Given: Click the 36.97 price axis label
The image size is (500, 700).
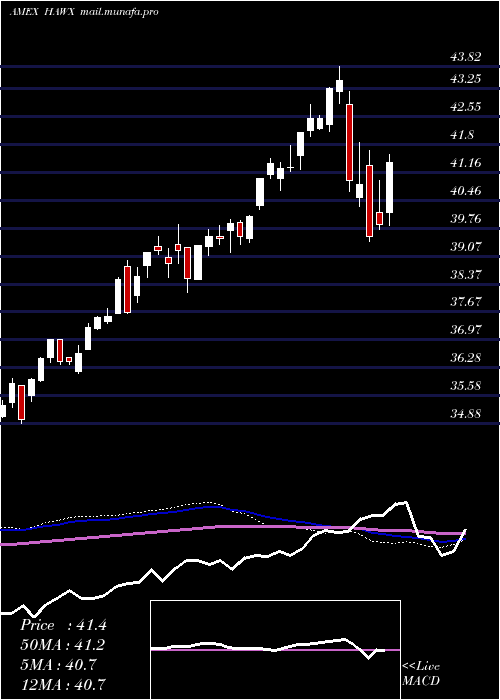Looking at the screenshot, I should point(466,330).
